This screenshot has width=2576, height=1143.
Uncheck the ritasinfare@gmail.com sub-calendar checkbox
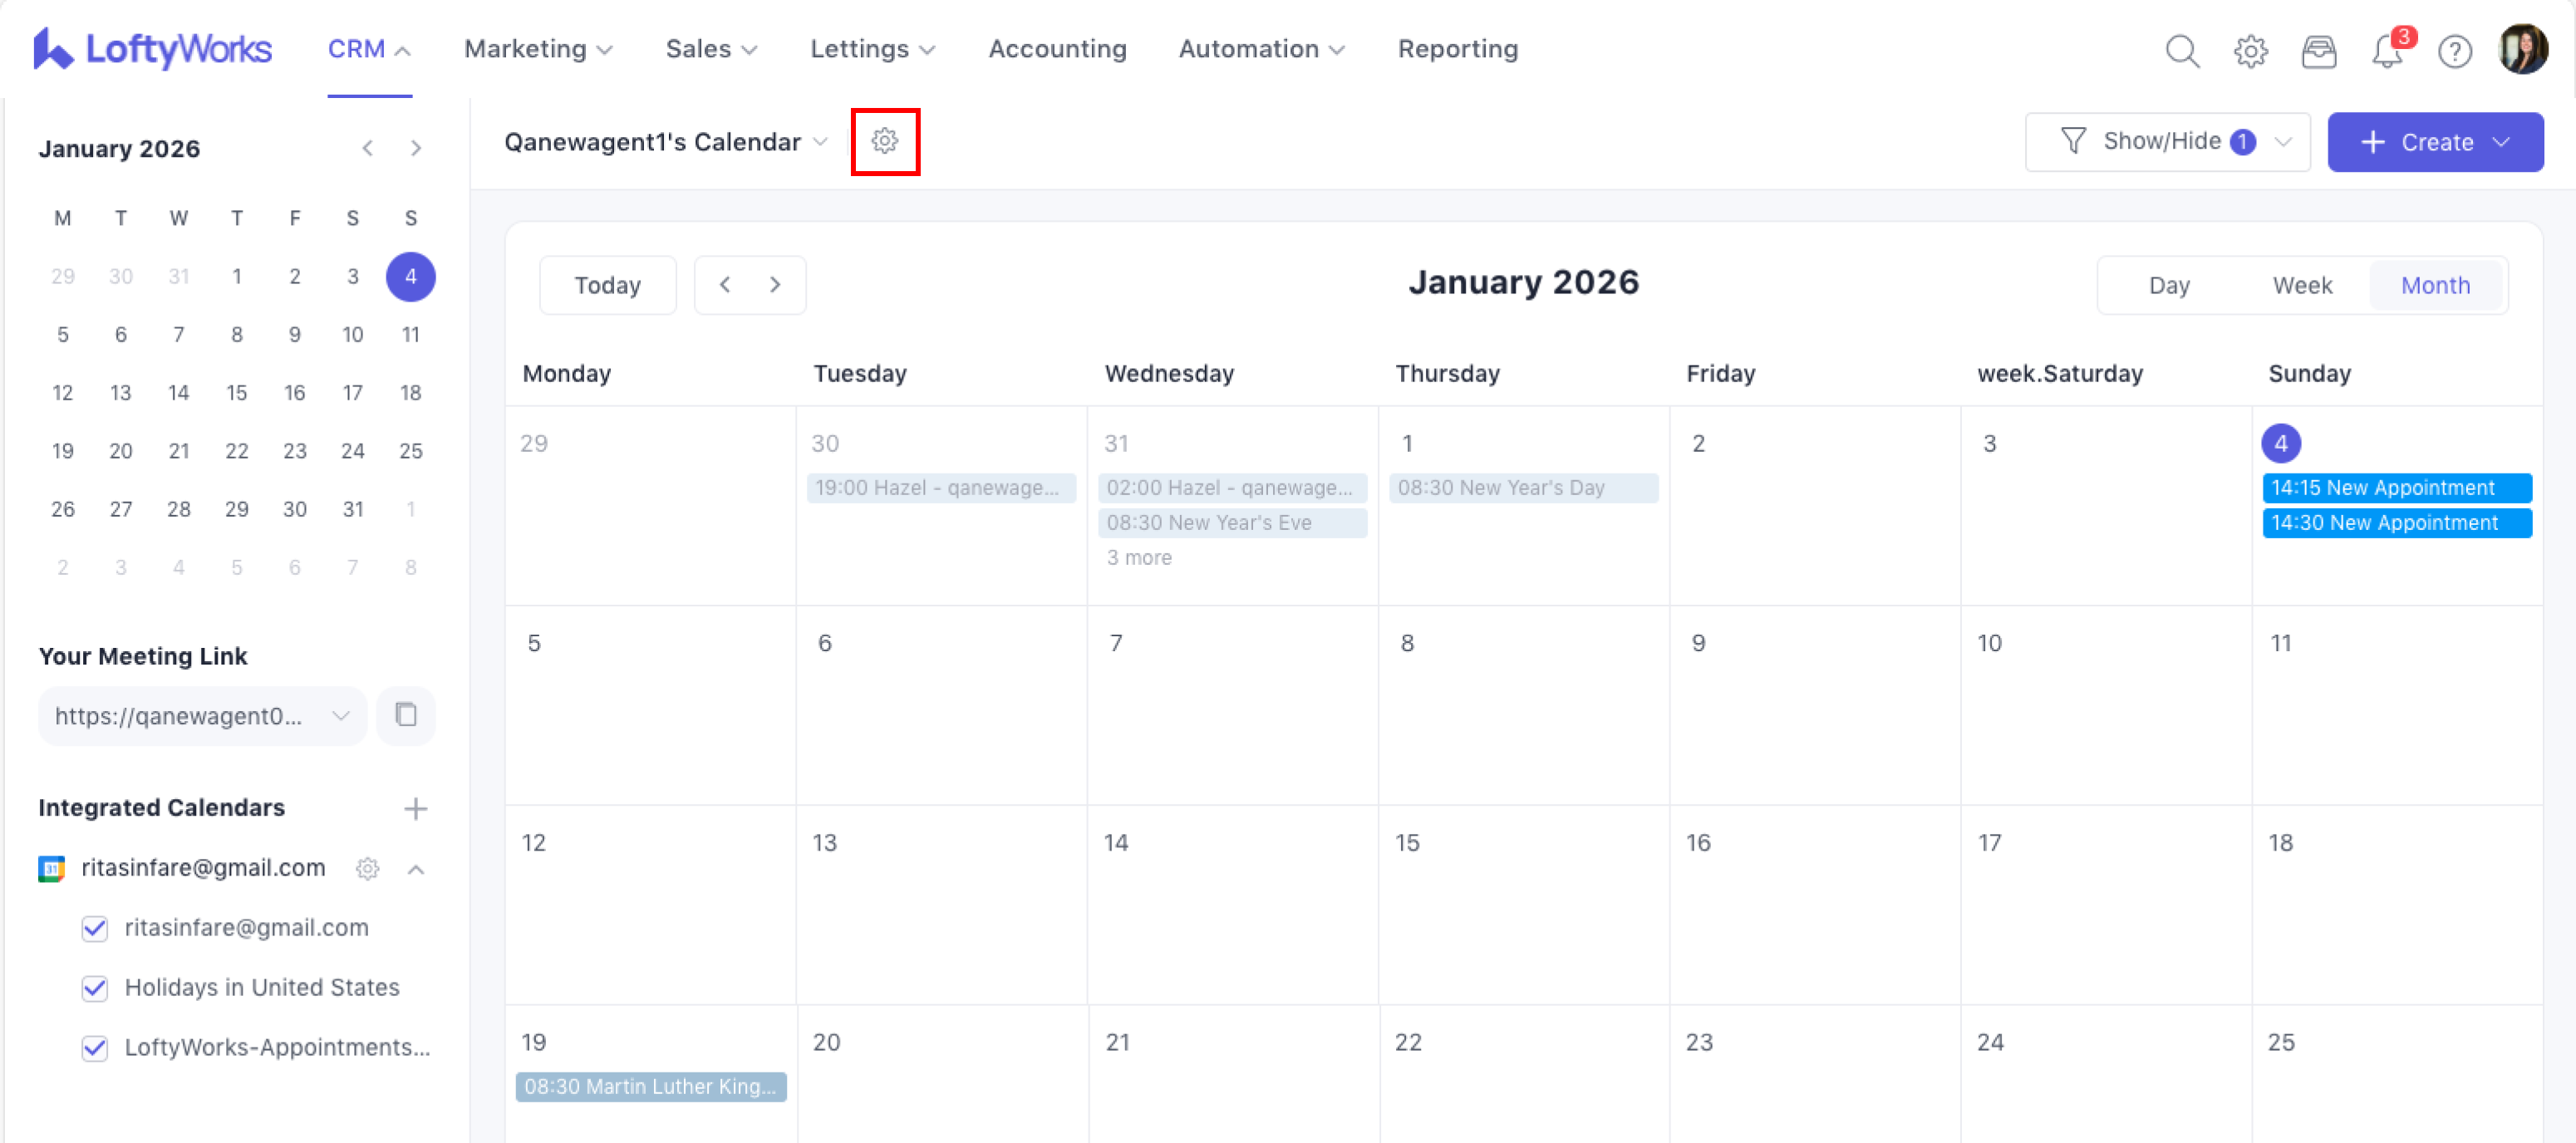pos(95,928)
